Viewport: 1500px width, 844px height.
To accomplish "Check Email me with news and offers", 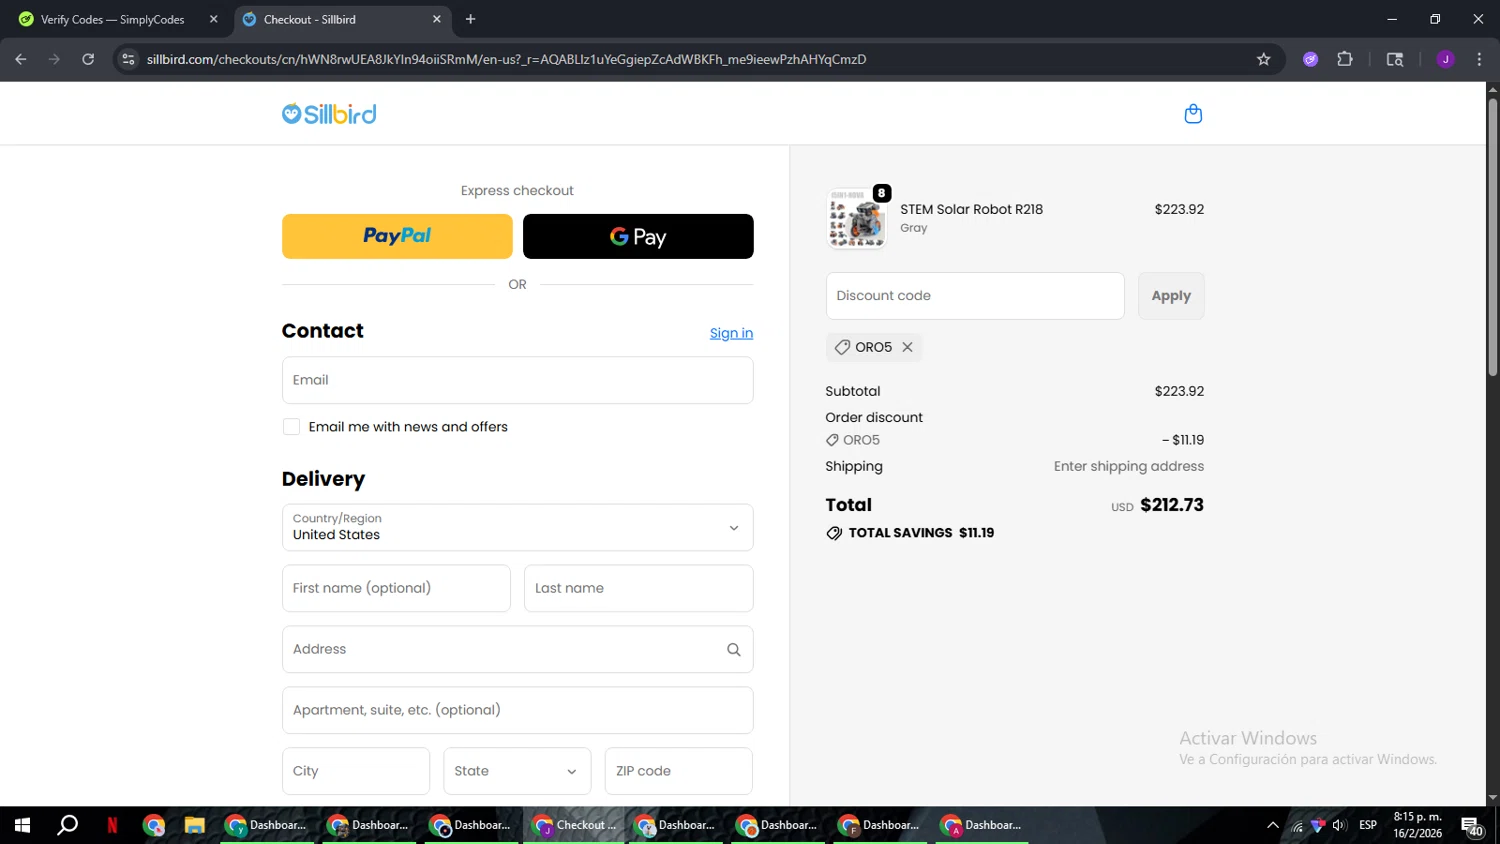I will click(x=291, y=427).
